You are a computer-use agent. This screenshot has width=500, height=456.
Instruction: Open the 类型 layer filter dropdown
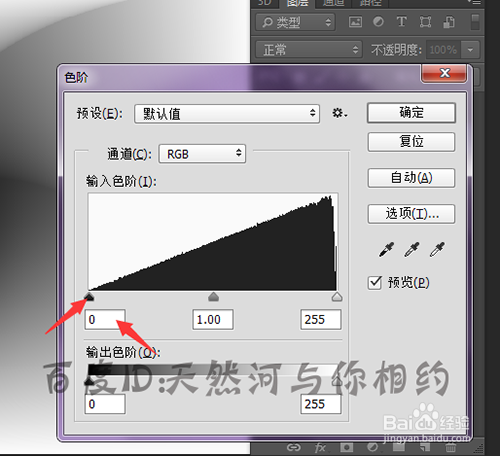coord(296,22)
